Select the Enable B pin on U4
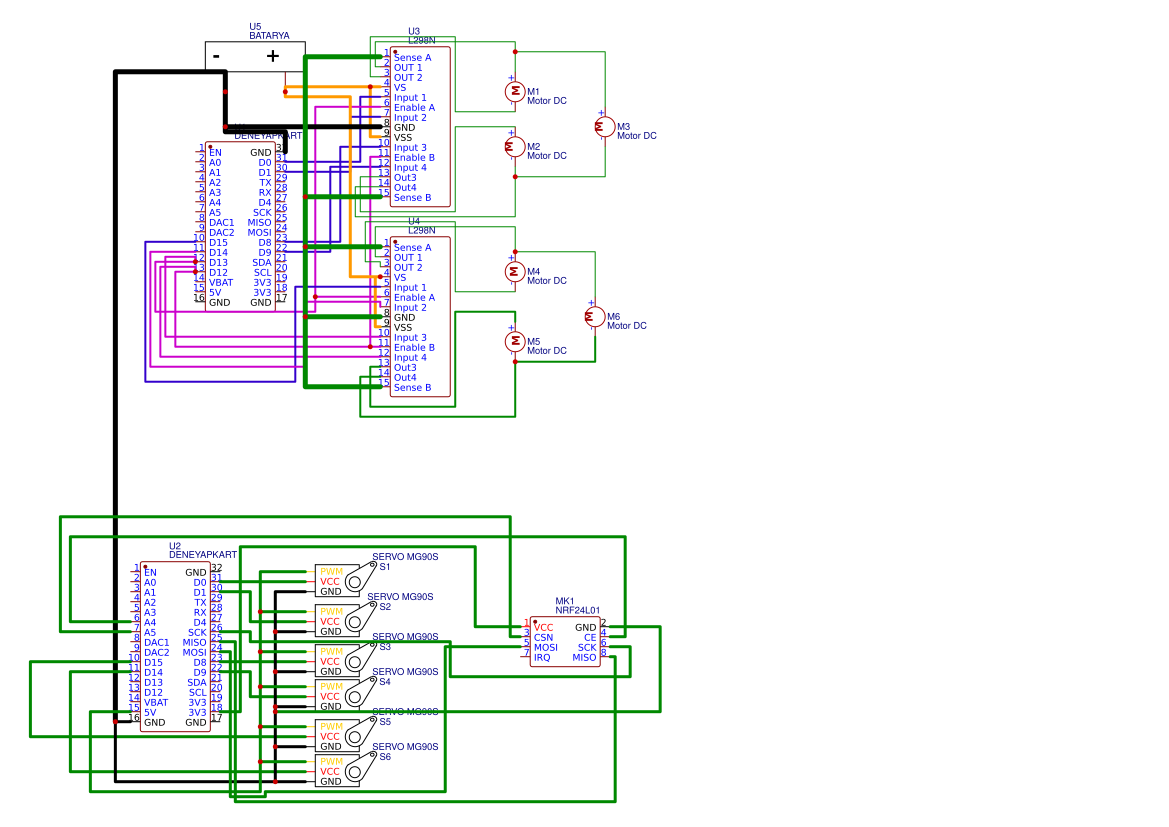This screenshot has height=827, width=1169. point(415,348)
